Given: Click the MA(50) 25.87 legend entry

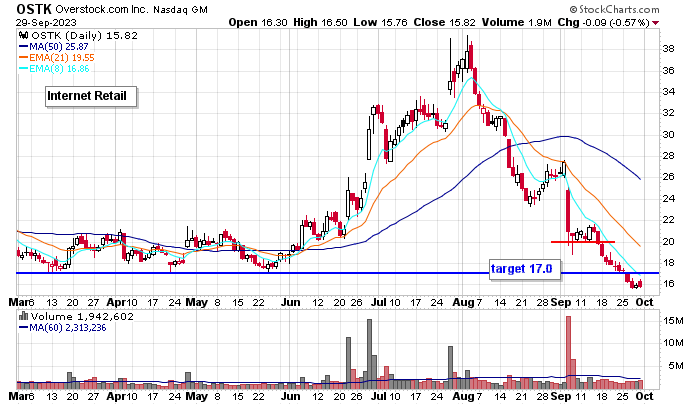Looking at the screenshot, I should (54, 46).
